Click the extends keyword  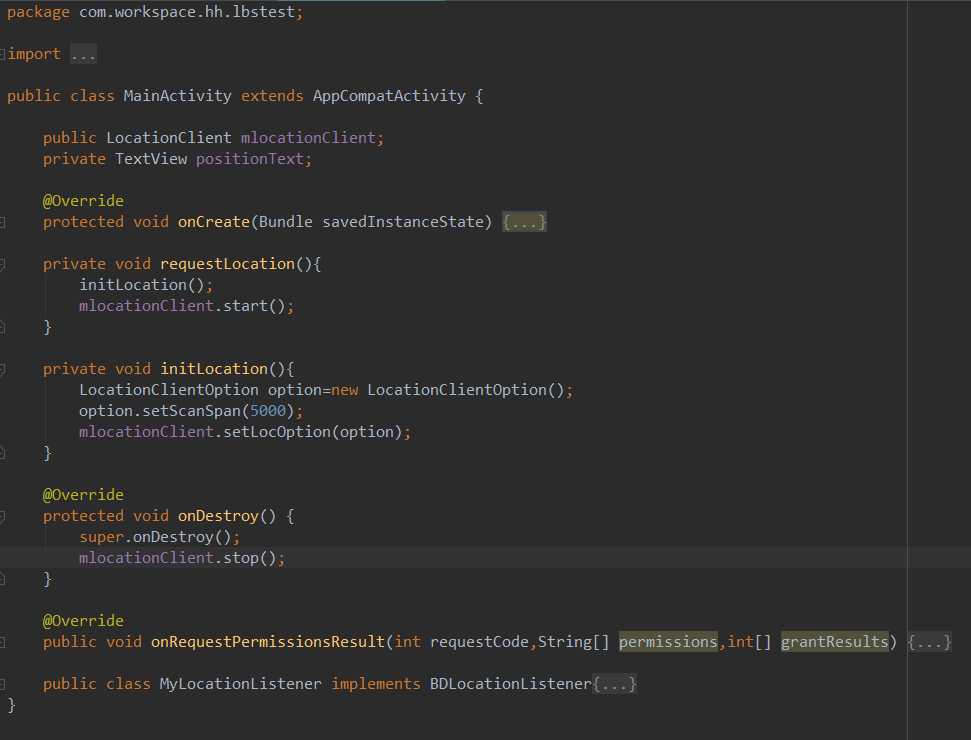(272, 96)
